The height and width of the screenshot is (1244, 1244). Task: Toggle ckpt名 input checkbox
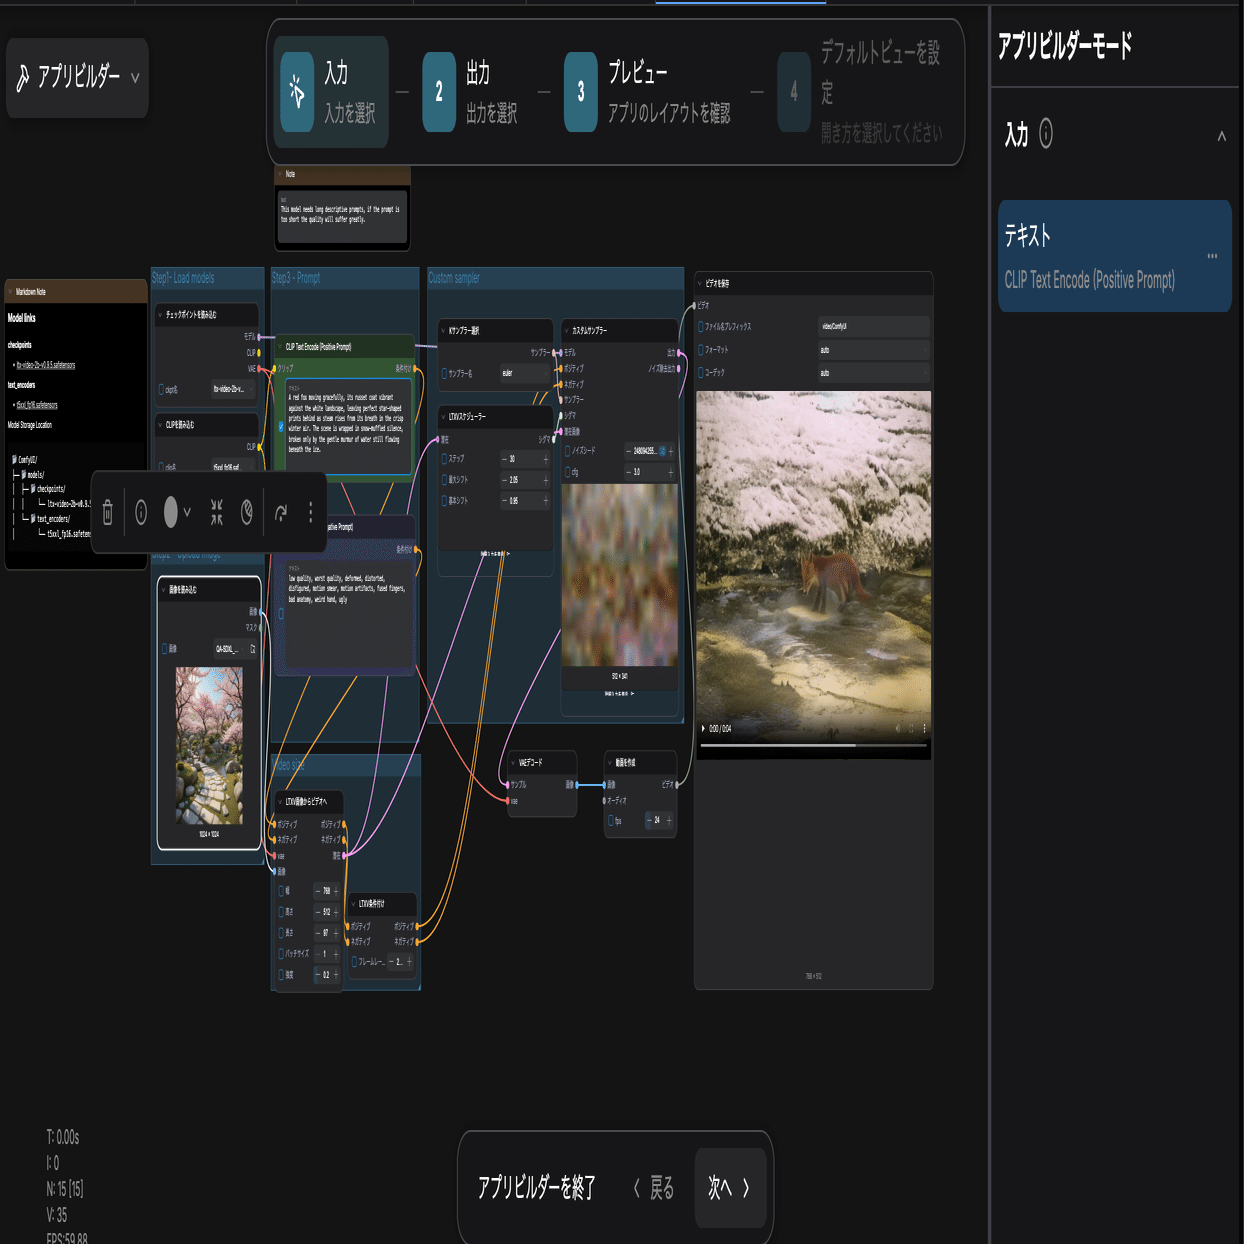click(x=162, y=390)
